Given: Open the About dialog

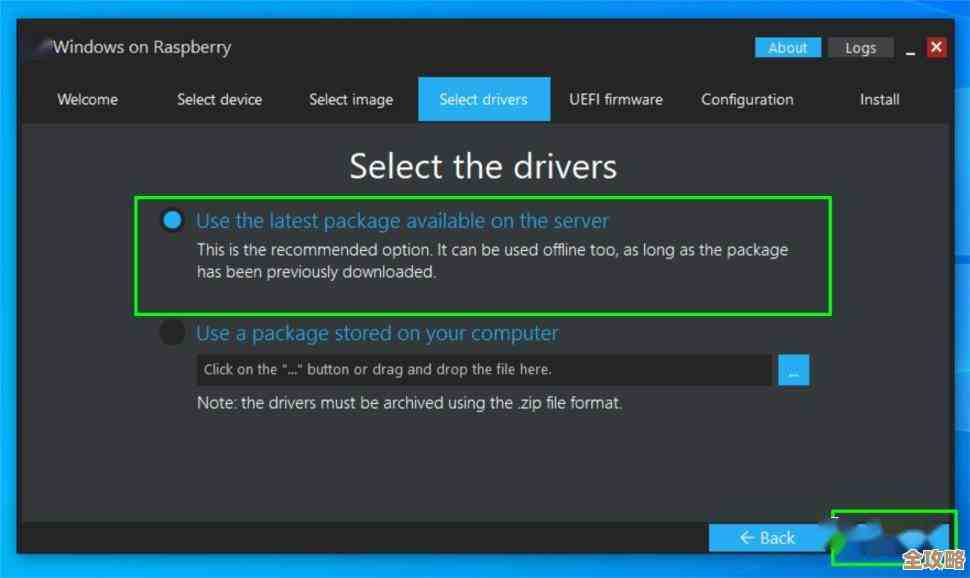Looking at the screenshot, I should coord(787,47).
